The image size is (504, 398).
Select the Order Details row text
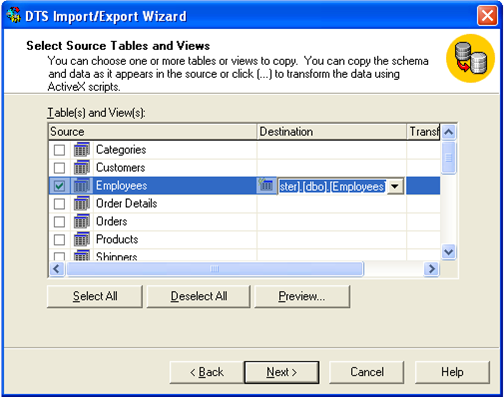click(x=127, y=203)
